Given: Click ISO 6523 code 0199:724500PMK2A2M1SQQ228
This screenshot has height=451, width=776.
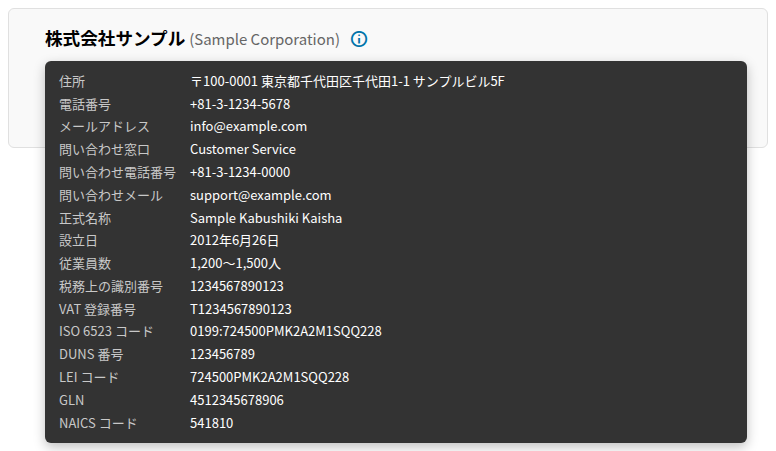Looking at the screenshot, I should click(286, 332).
